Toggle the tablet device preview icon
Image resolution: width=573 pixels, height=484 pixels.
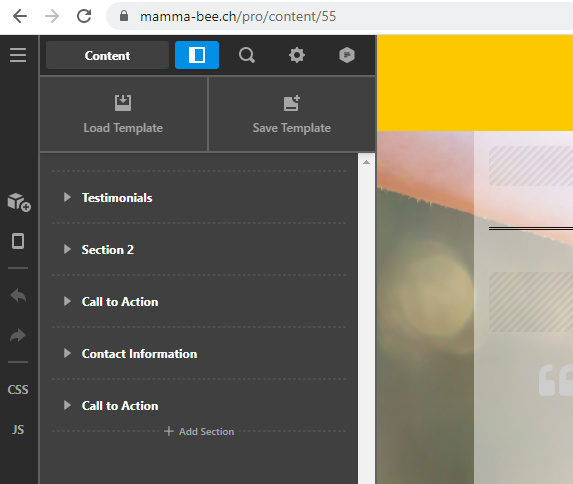(18, 241)
